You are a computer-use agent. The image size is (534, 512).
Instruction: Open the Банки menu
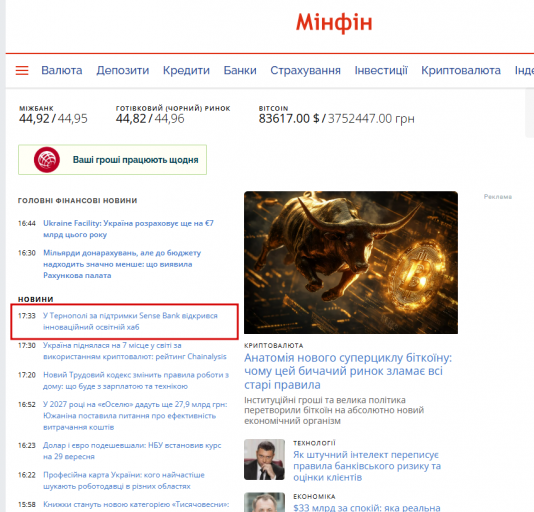click(x=240, y=70)
